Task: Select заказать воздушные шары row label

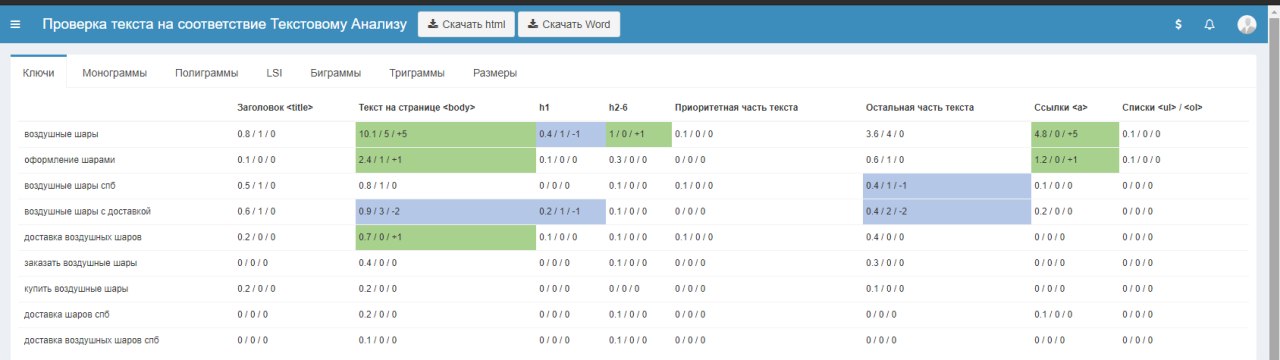Action: point(80,263)
